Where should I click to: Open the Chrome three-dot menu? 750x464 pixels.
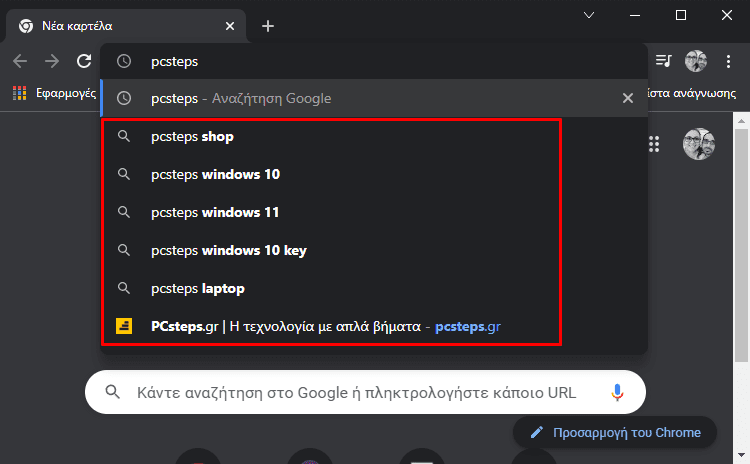pyautogui.click(x=728, y=61)
